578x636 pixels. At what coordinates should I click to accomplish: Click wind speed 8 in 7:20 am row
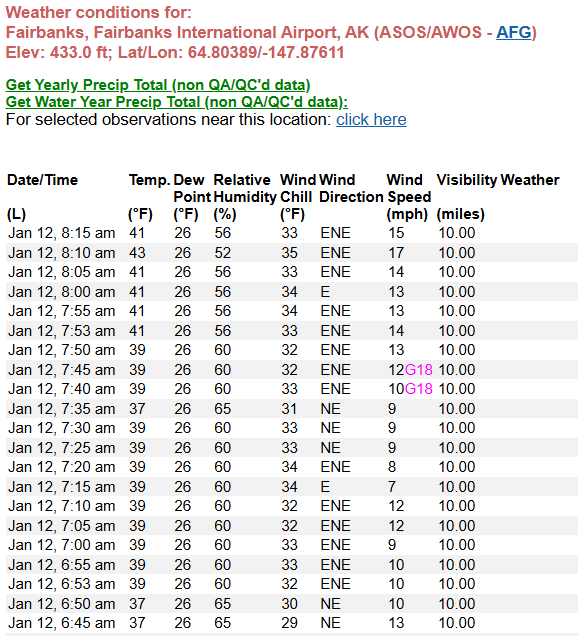392,467
